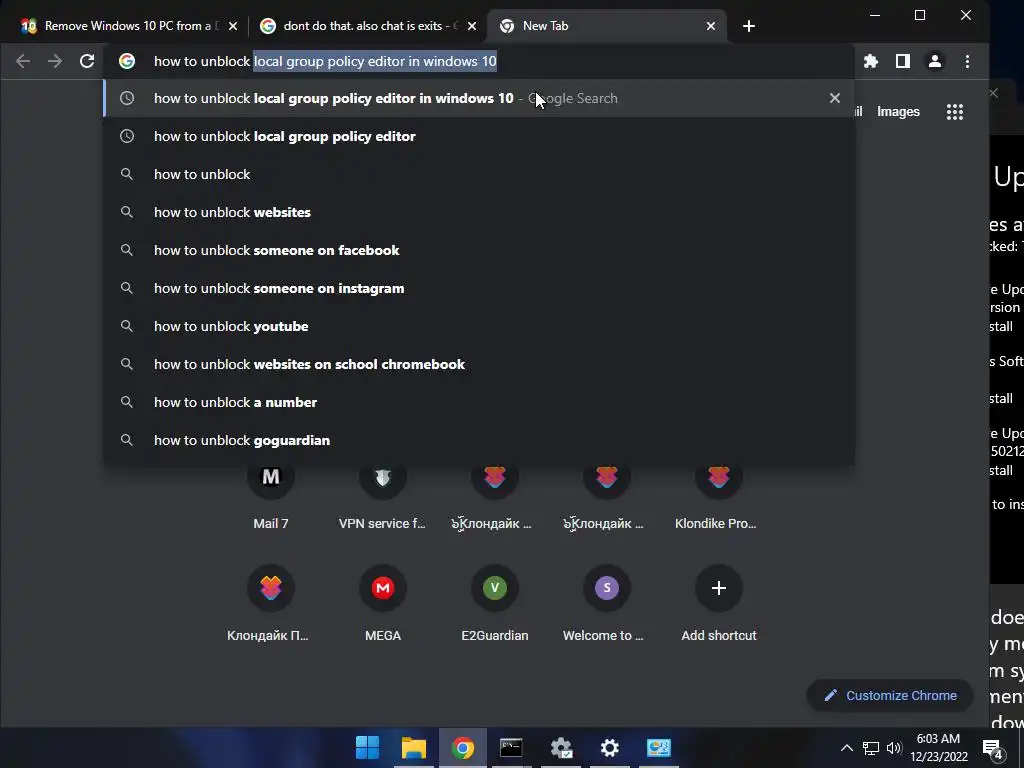Close the New Tab tab
Viewport: 1024px width, 768px height.
pos(711,26)
